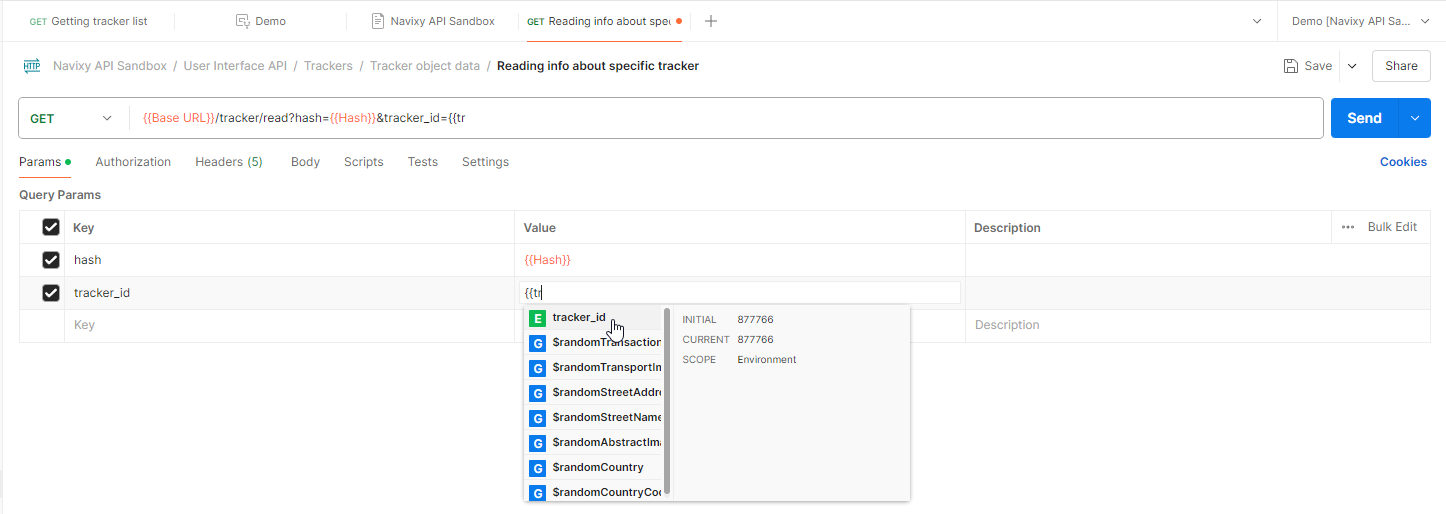
Task: Open the three-dots options near Bulk Edit
Action: (1348, 227)
